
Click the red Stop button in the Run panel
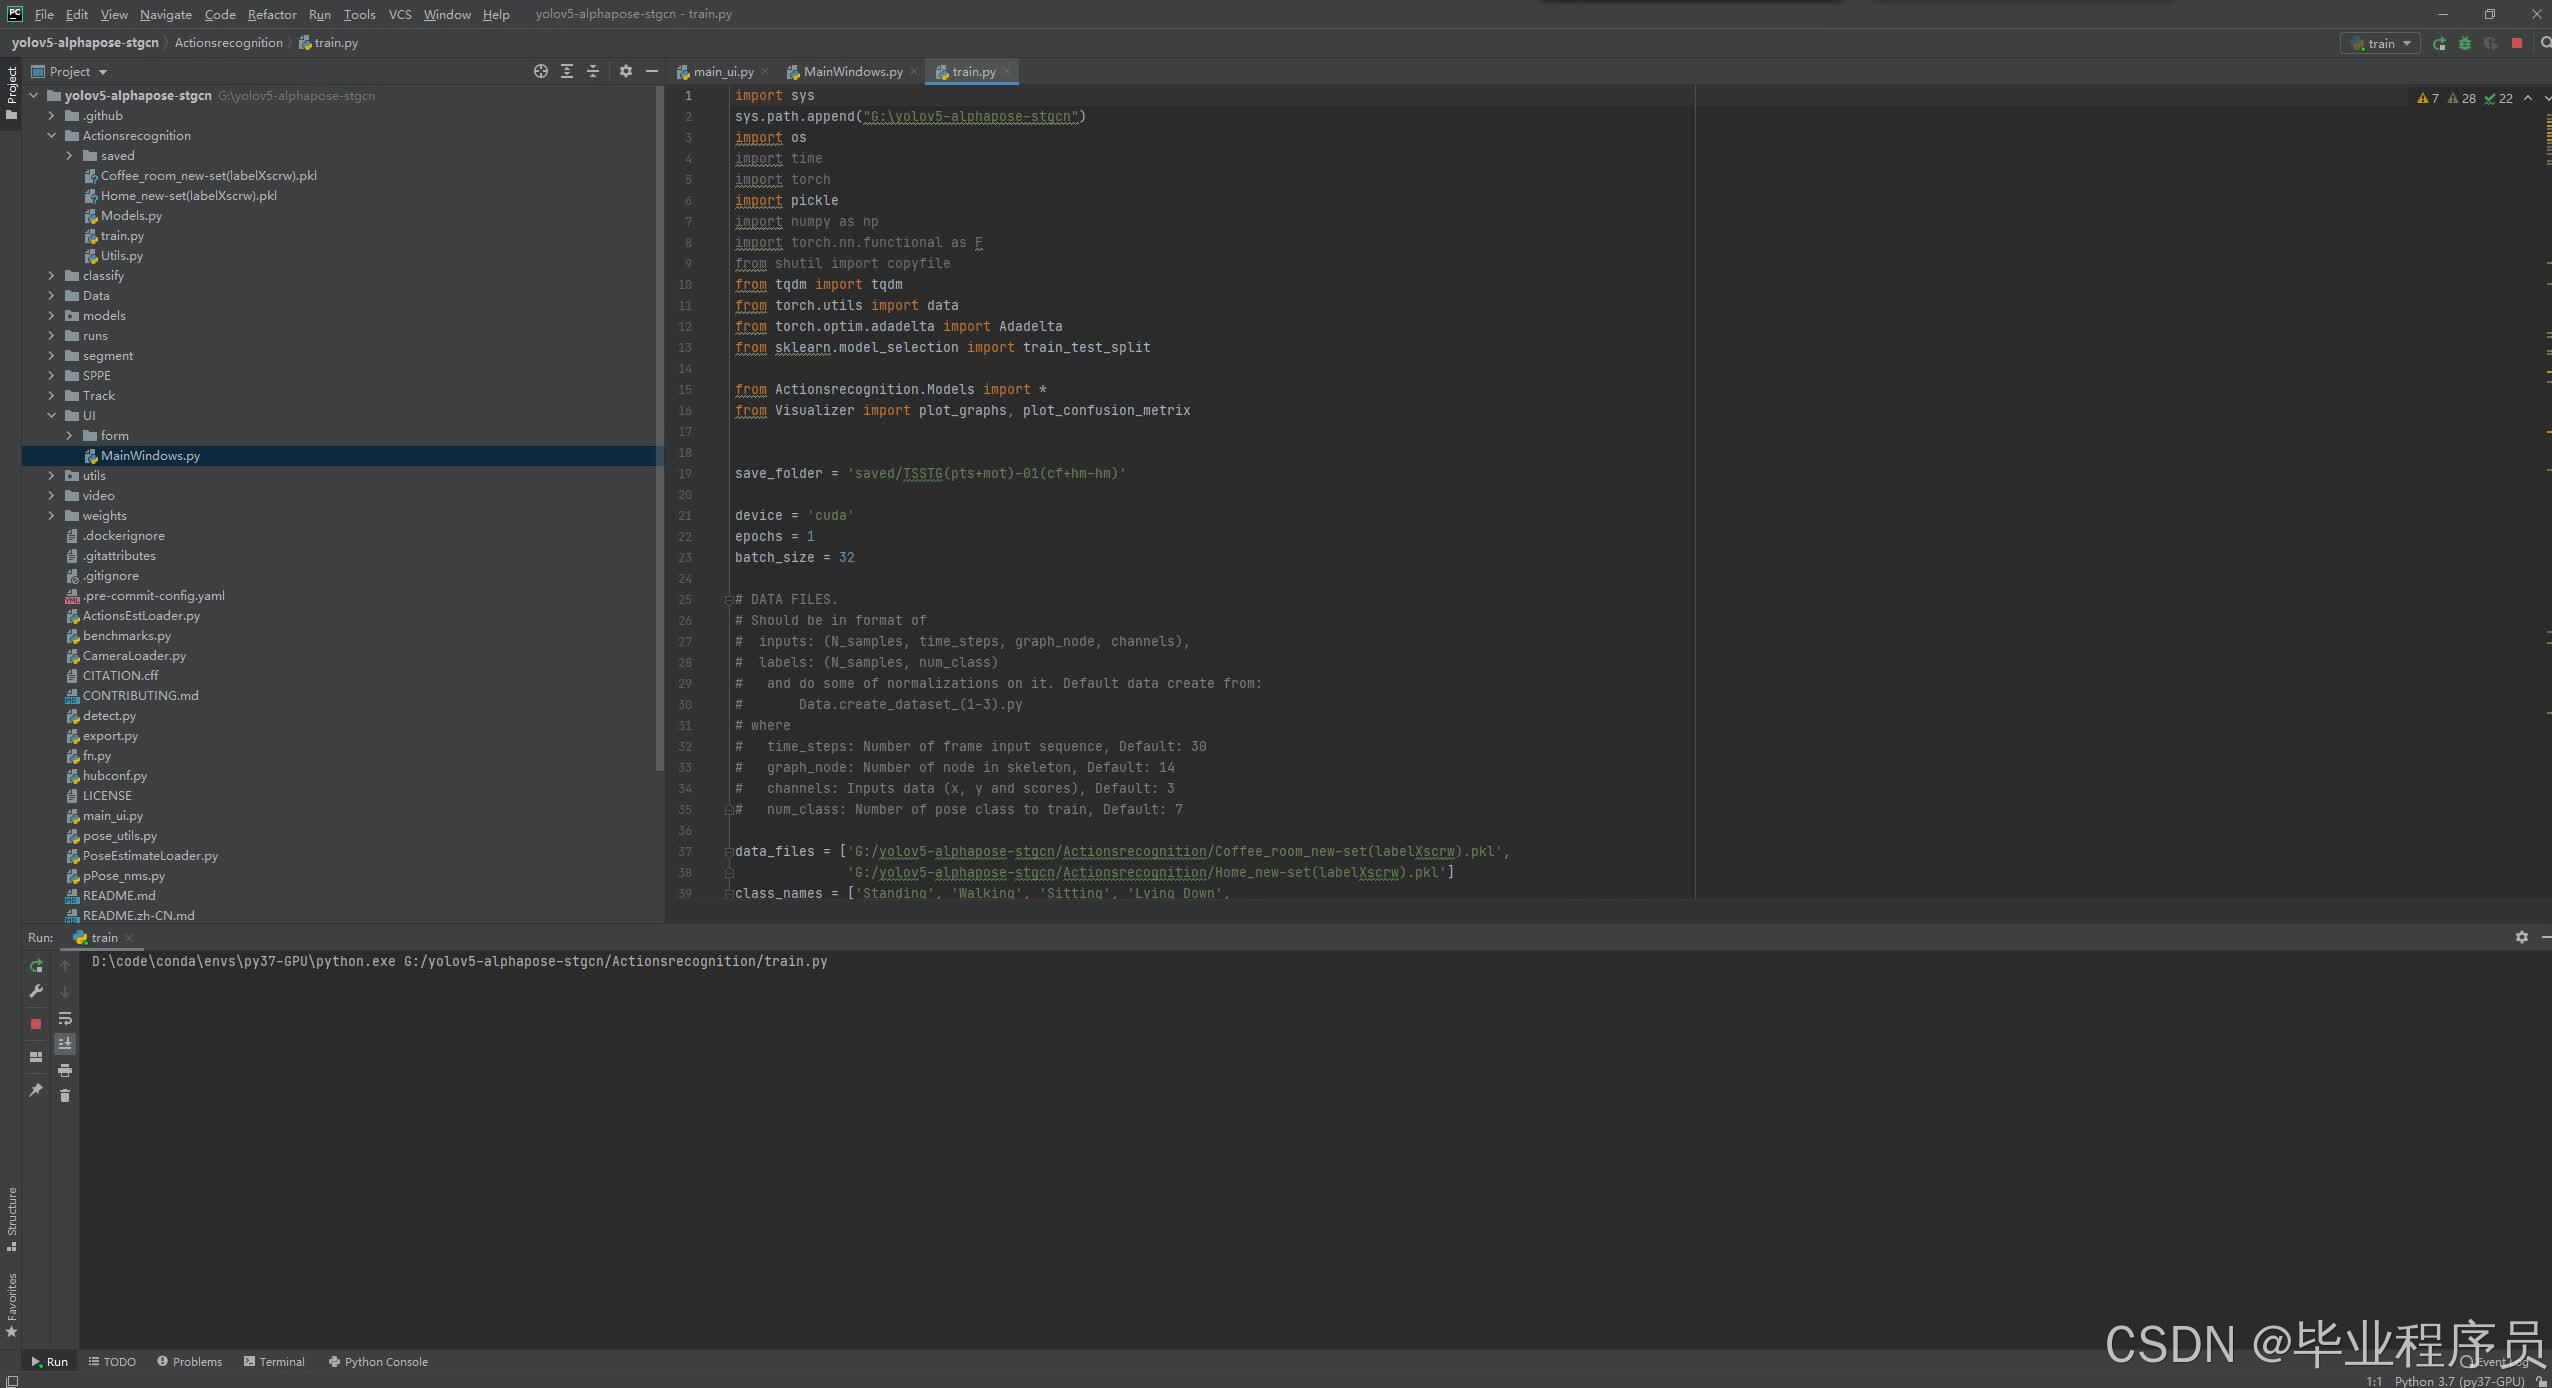[x=36, y=1024]
